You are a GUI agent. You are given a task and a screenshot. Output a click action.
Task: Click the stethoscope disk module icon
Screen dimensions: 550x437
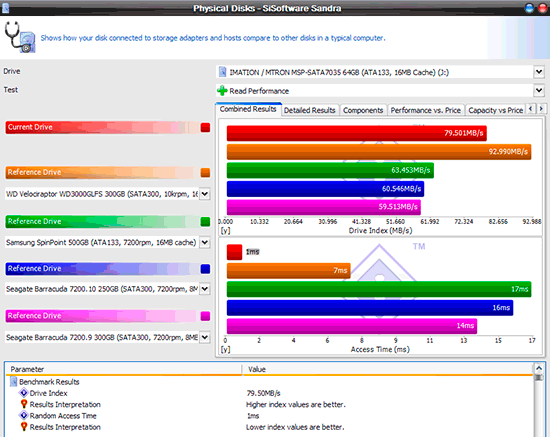(20, 37)
